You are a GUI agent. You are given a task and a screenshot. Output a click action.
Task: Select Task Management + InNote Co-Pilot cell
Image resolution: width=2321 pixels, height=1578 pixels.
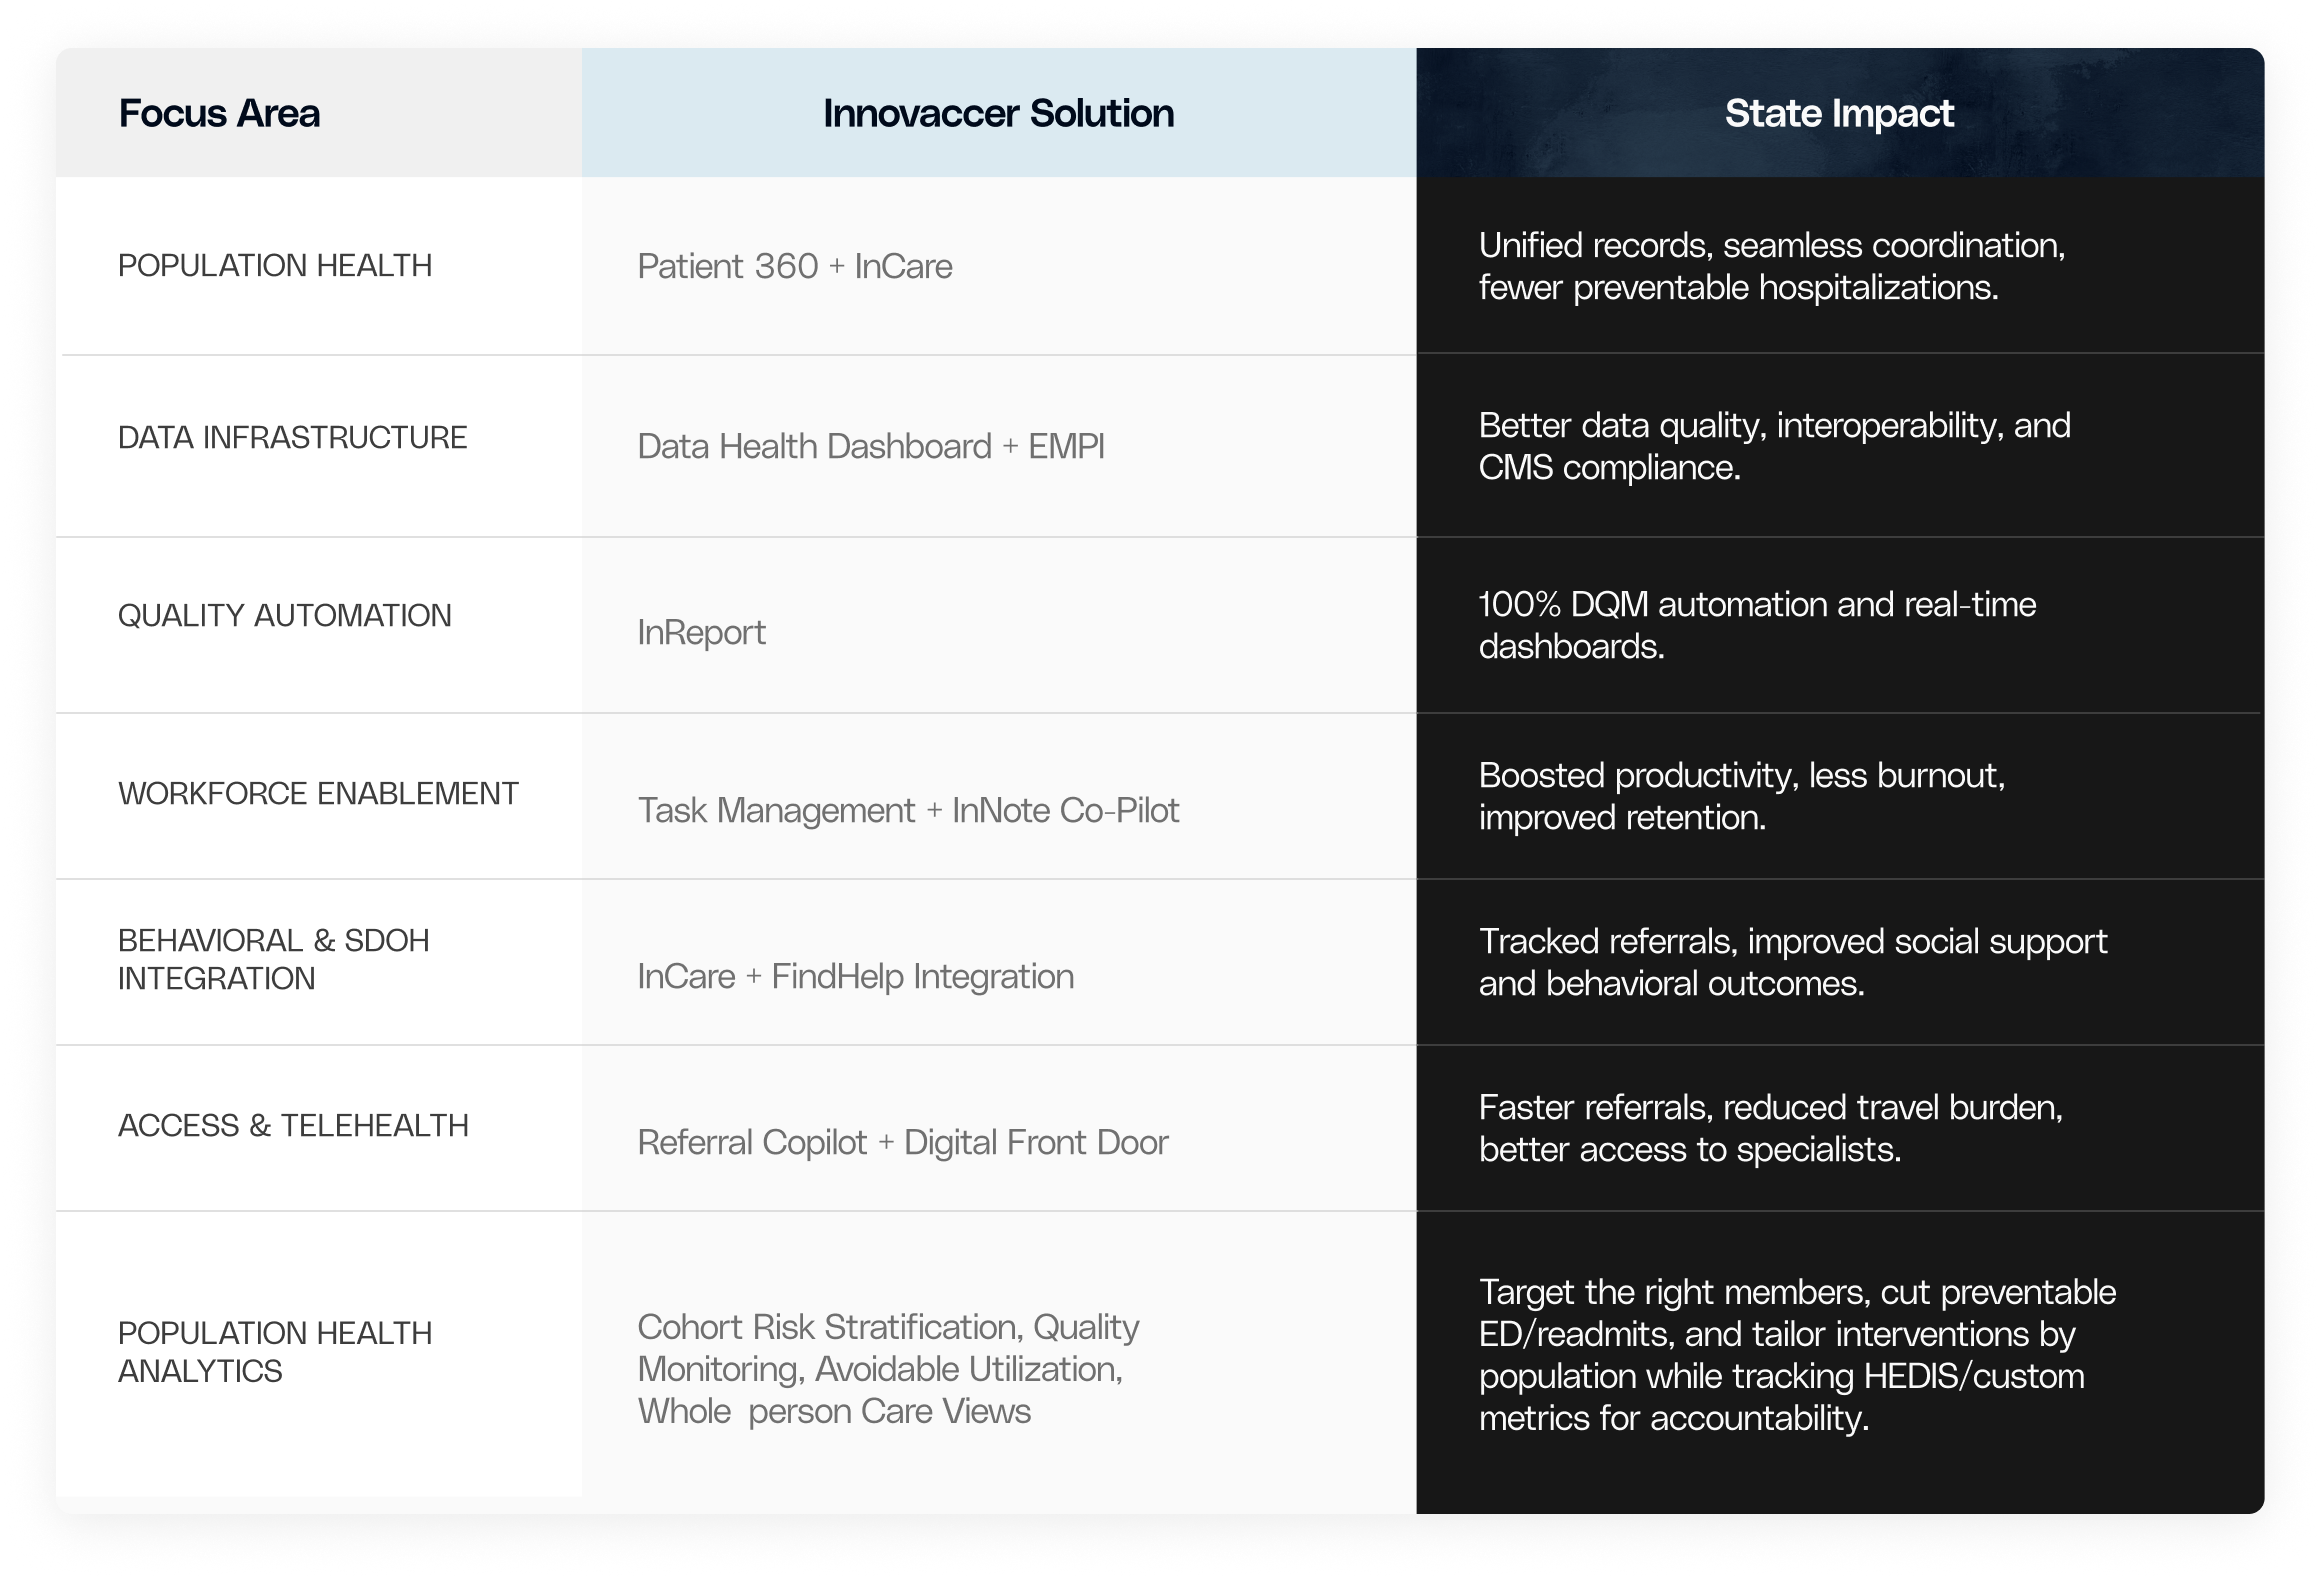908,810
